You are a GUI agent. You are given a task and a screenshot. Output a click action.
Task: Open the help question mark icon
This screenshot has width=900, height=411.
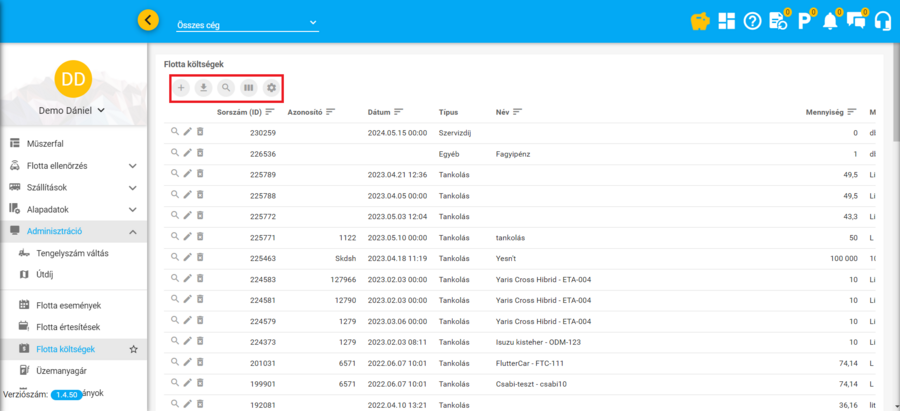(x=752, y=20)
